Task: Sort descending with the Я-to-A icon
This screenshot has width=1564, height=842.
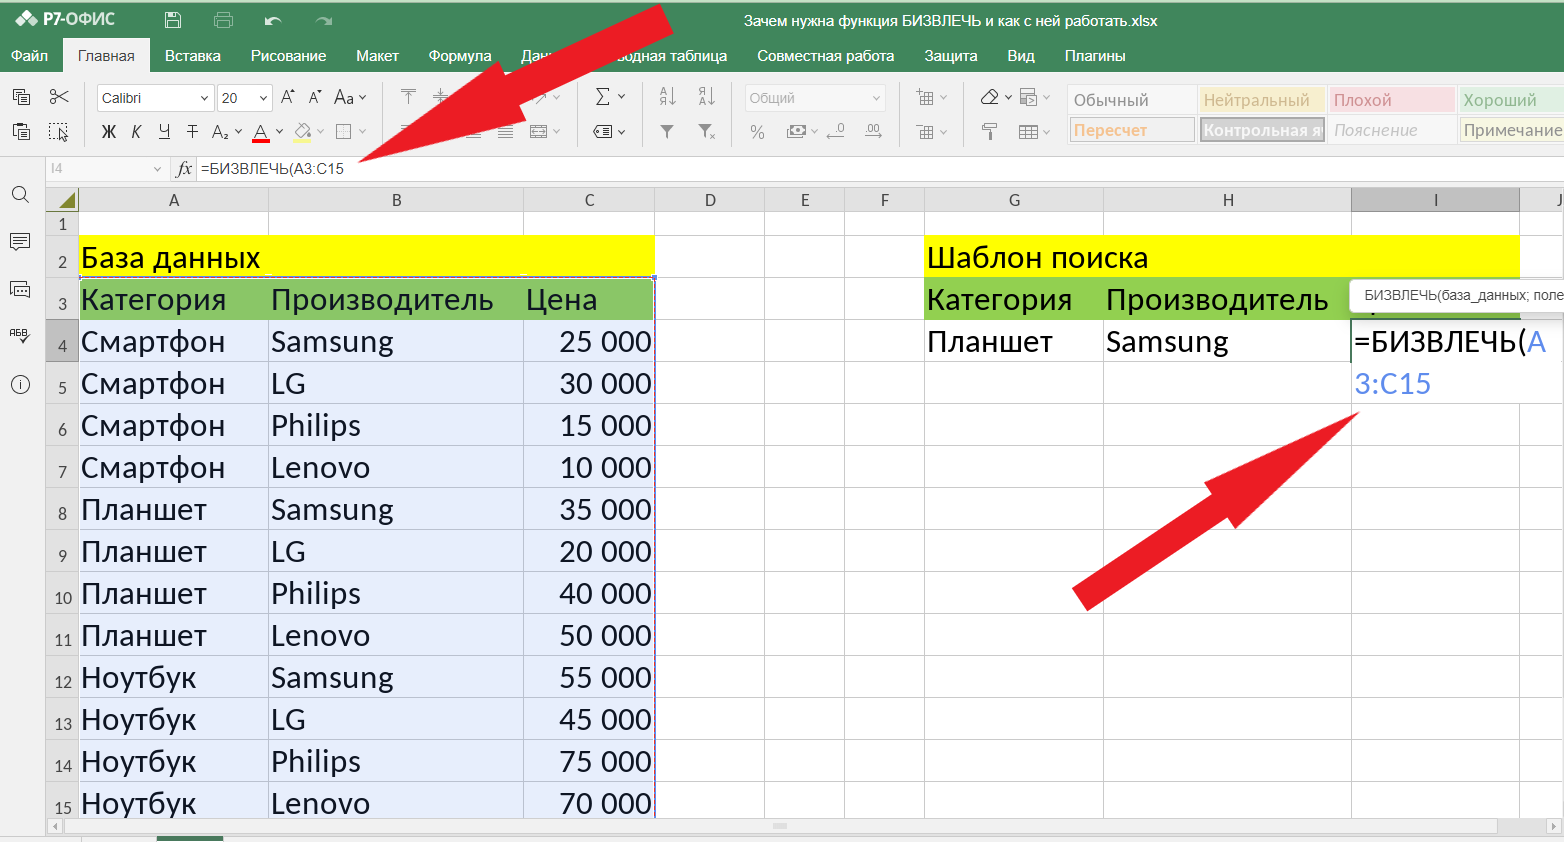Action: 706,97
